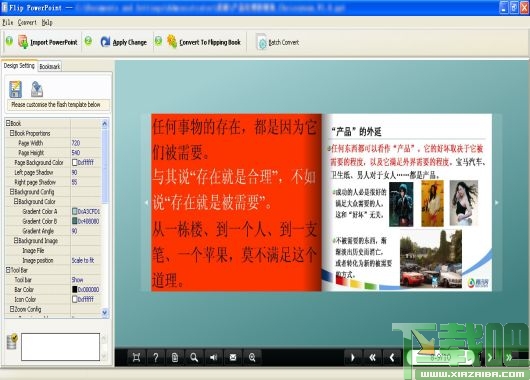The width and height of the screenshot is (530, 380).
Task: Toggle fullscreen in the viewer toolbar
Action: tap(136, 357)
